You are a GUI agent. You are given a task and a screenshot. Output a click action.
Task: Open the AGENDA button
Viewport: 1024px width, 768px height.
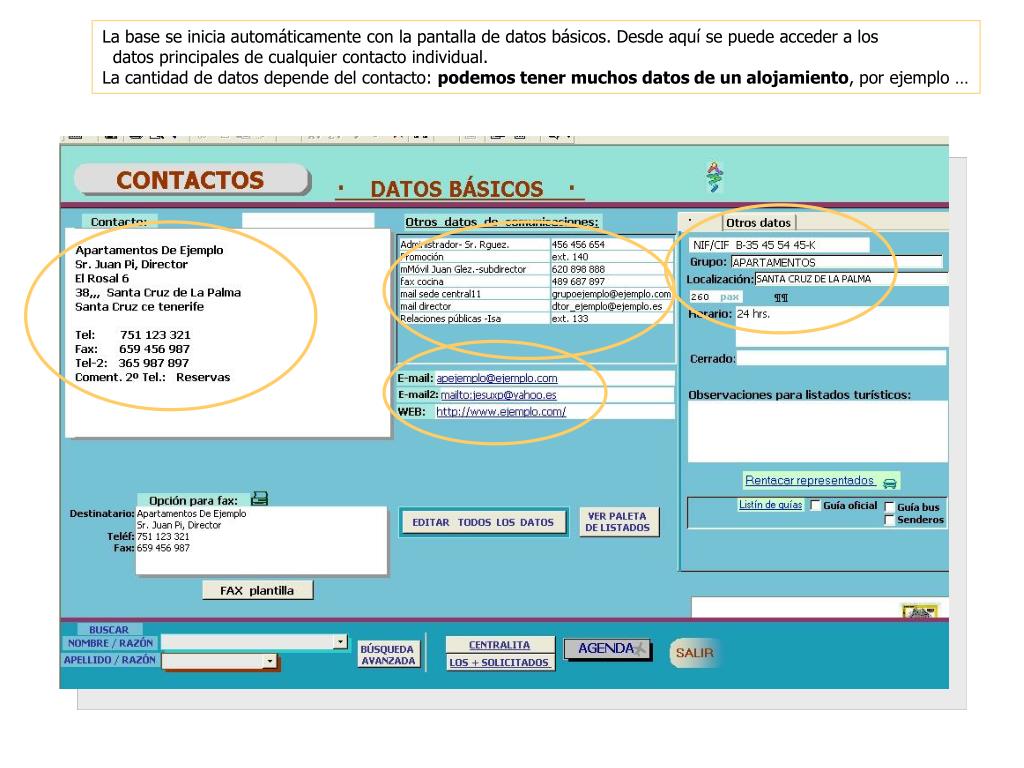click(607, 648)
